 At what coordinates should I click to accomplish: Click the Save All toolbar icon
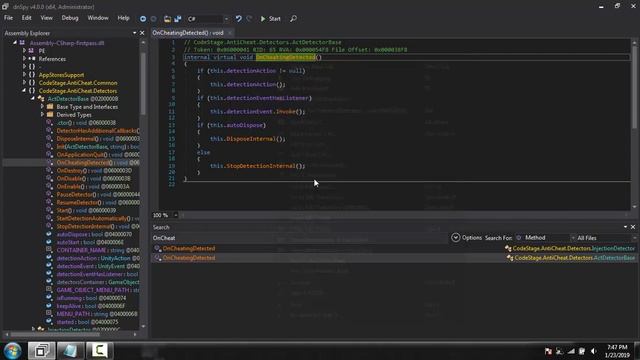click(x=178, y=19)
